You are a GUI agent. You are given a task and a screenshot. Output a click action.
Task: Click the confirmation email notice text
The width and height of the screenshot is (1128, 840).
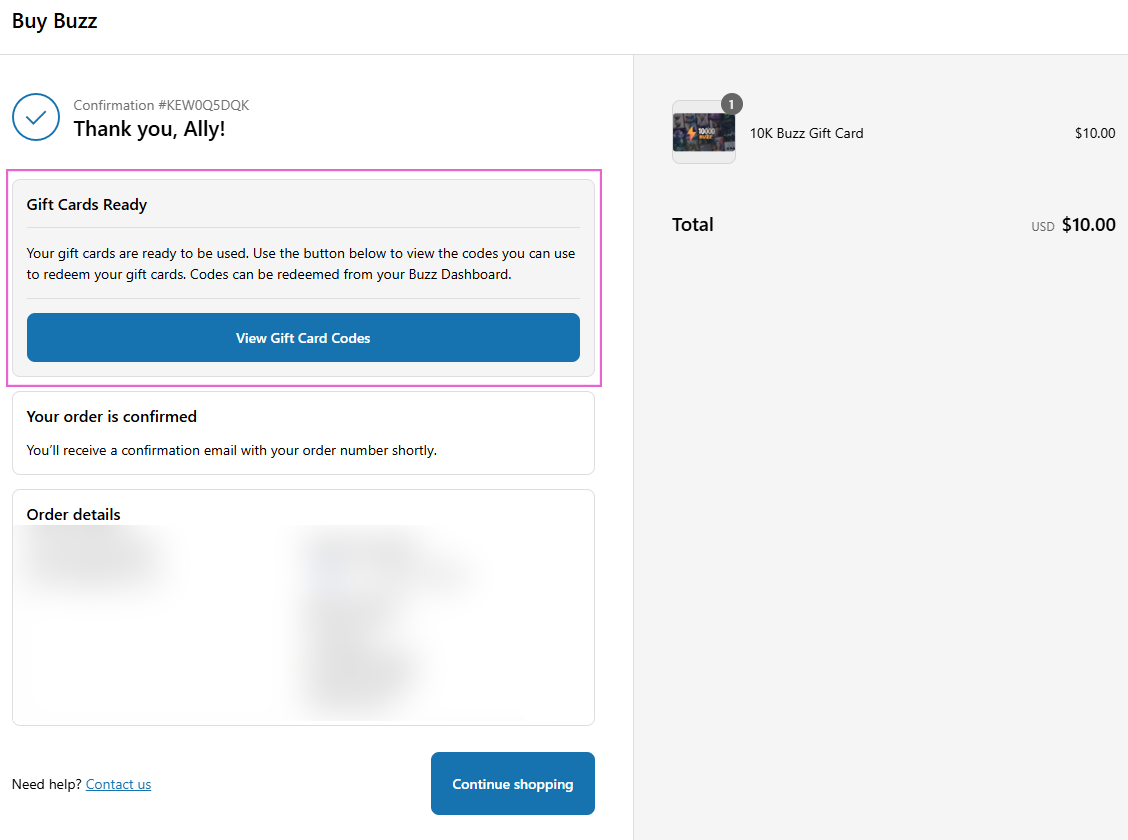pyautogui.click(x=231, y=451)
